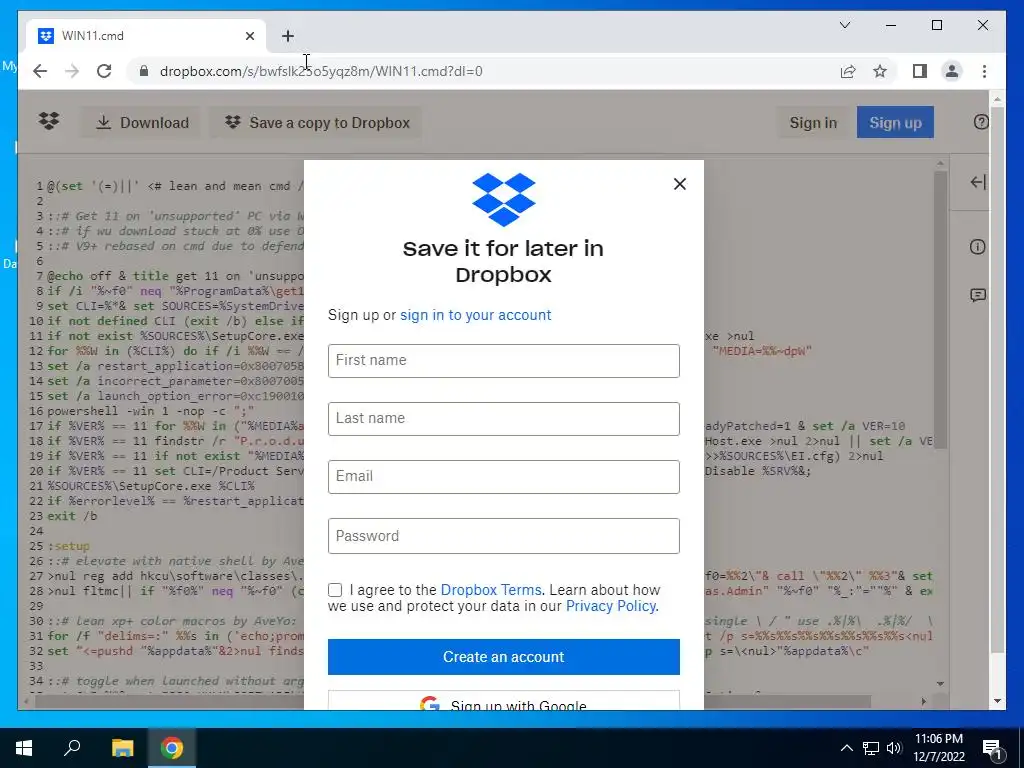Open the Privacy Policy link
Viewport: 1024px width, 768px height.
coord(611,606)
